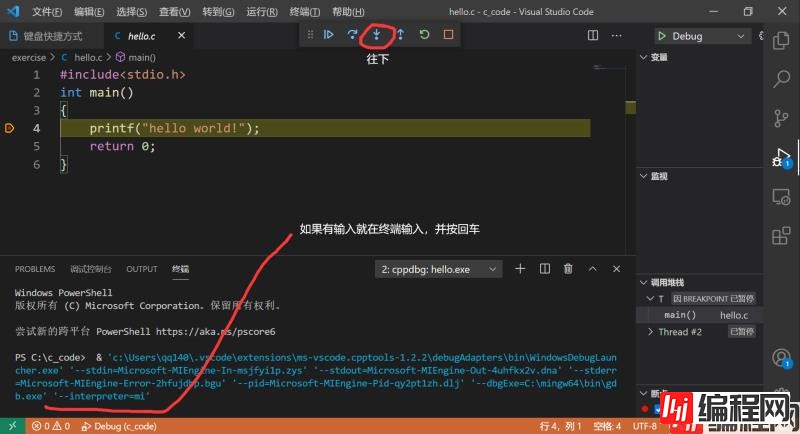Click Debug (c_code) in status bar
The height and width of the screenshot is (434, 800).
point(119,426)
